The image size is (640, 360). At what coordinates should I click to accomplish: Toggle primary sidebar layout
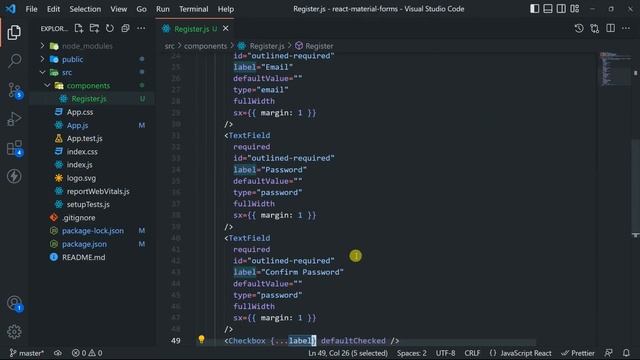click(534, 9)
